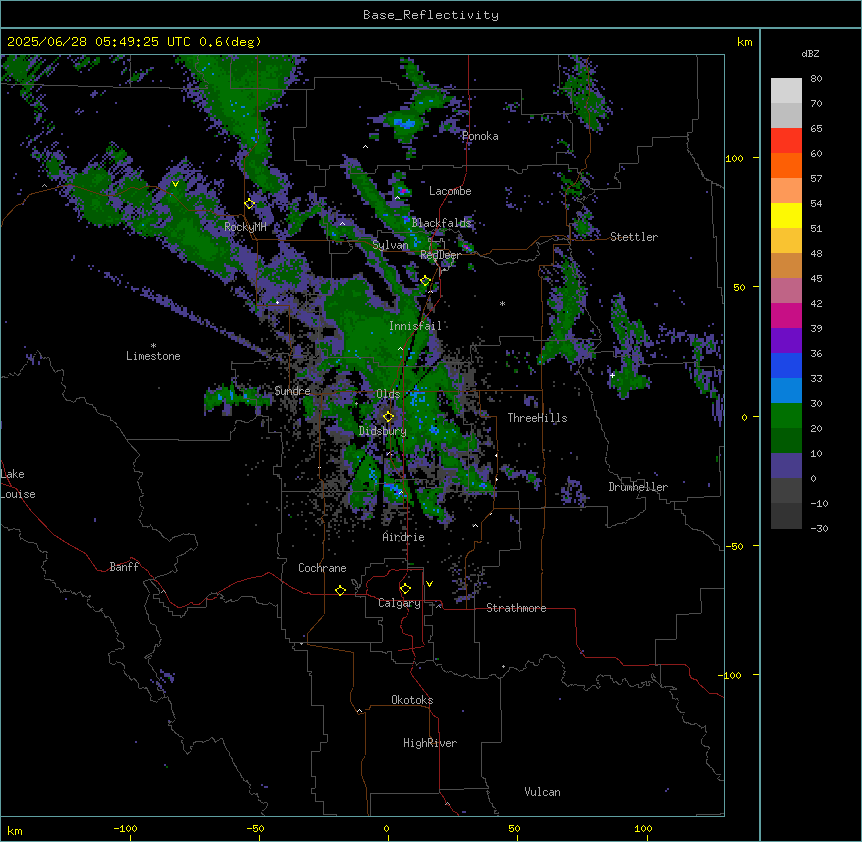
Task: Click the Lacombe city label
Action: click(x=450, y=191)
